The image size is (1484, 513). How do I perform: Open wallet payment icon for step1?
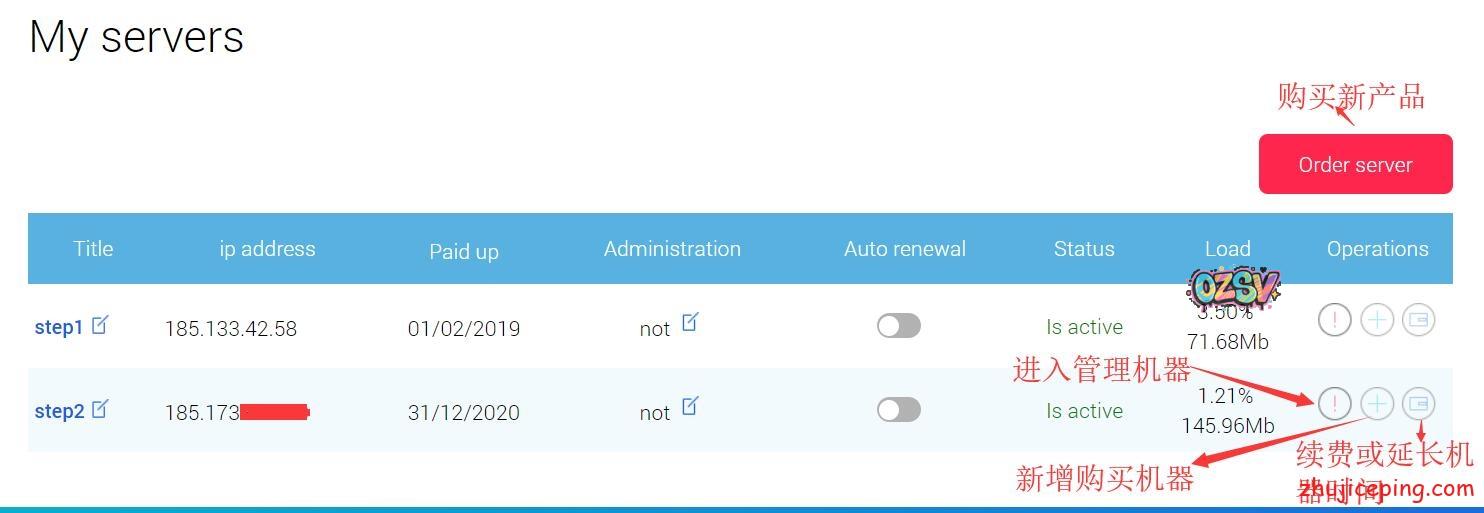1418,320
